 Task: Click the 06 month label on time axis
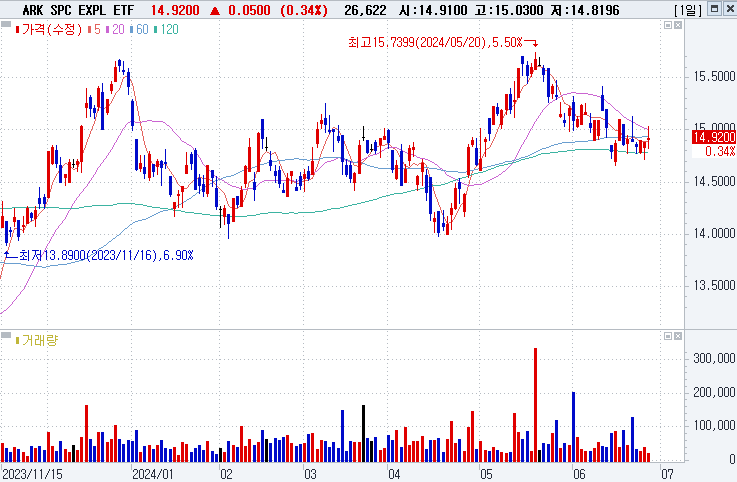(579, 474)
